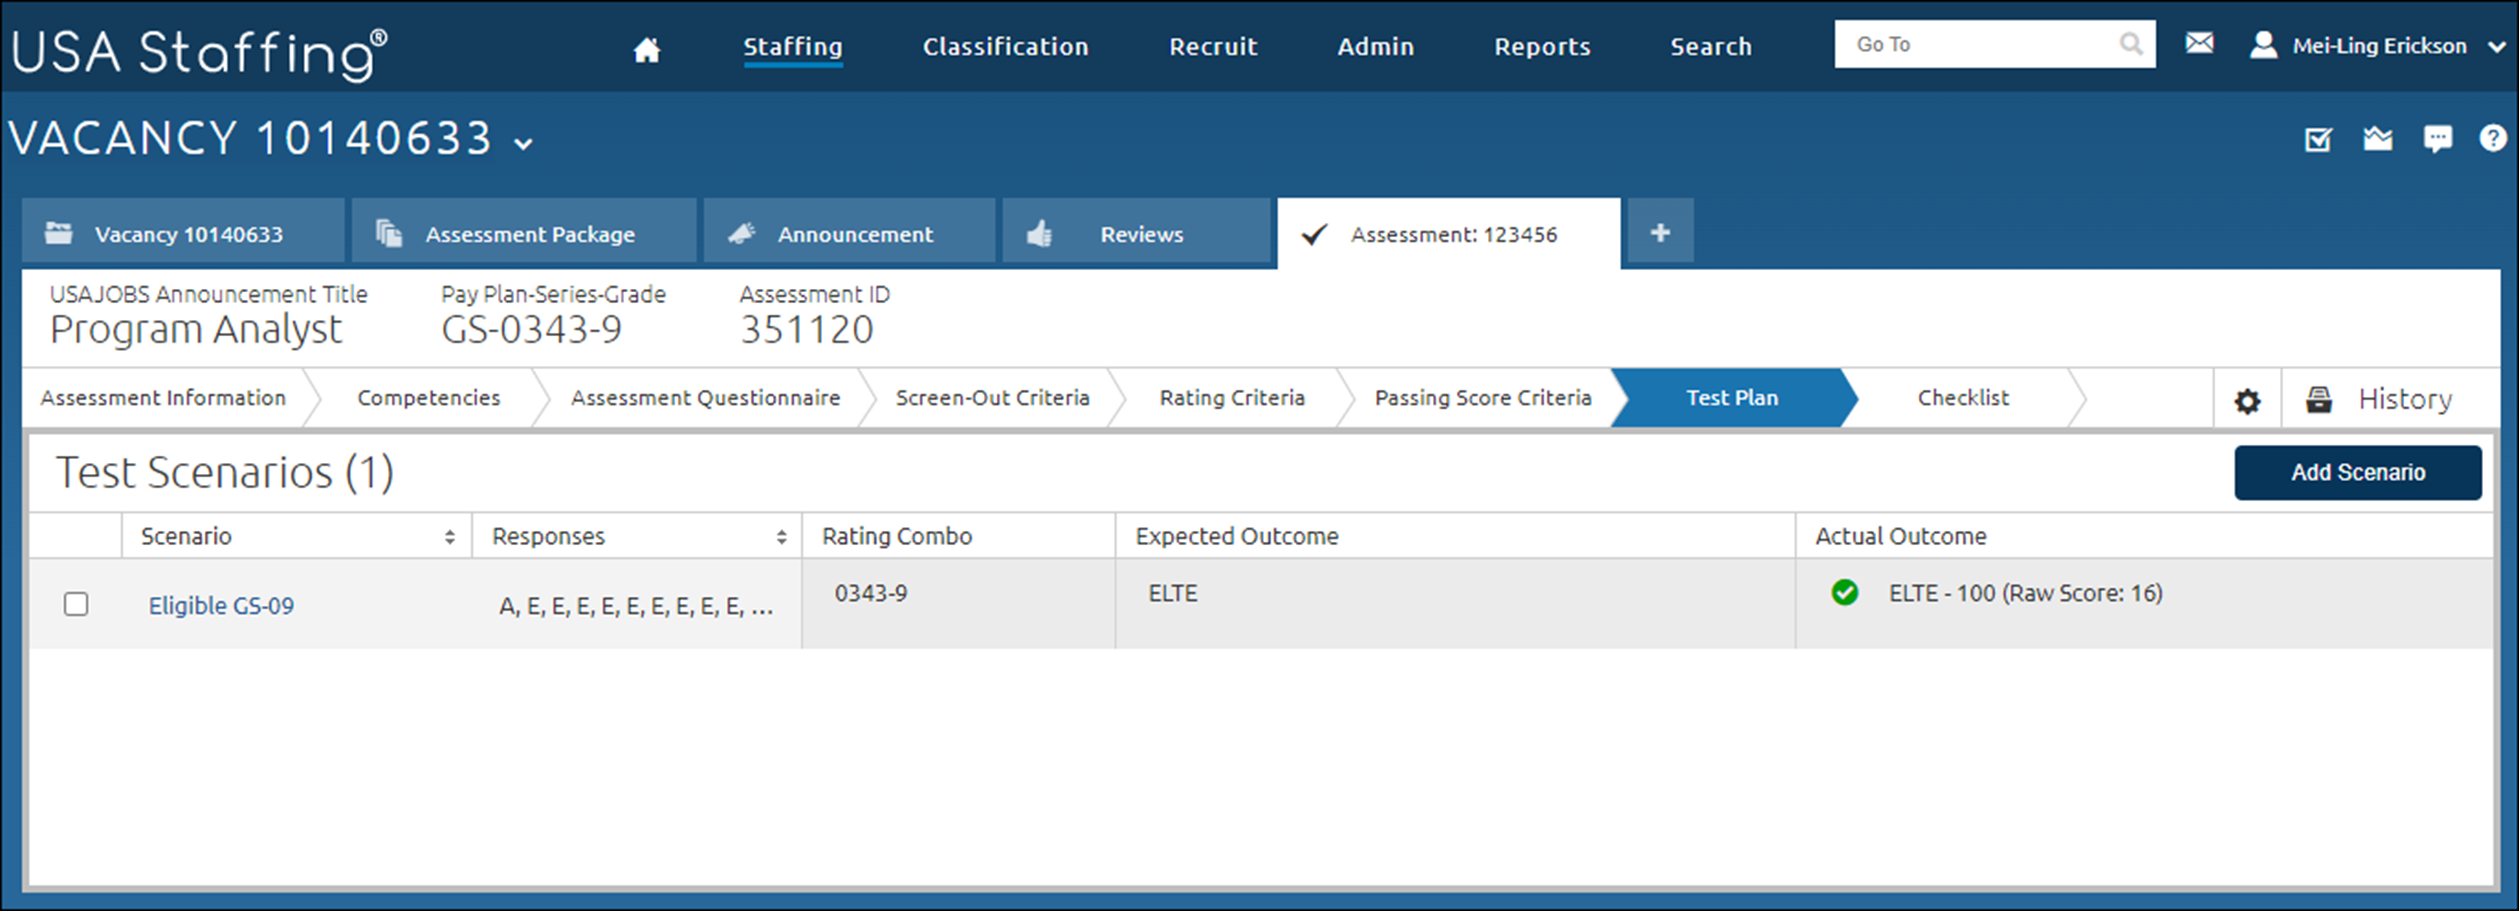Click the user profile icon
The height and width of the screenshot is (911, 2519).
tap(2263, 45)
